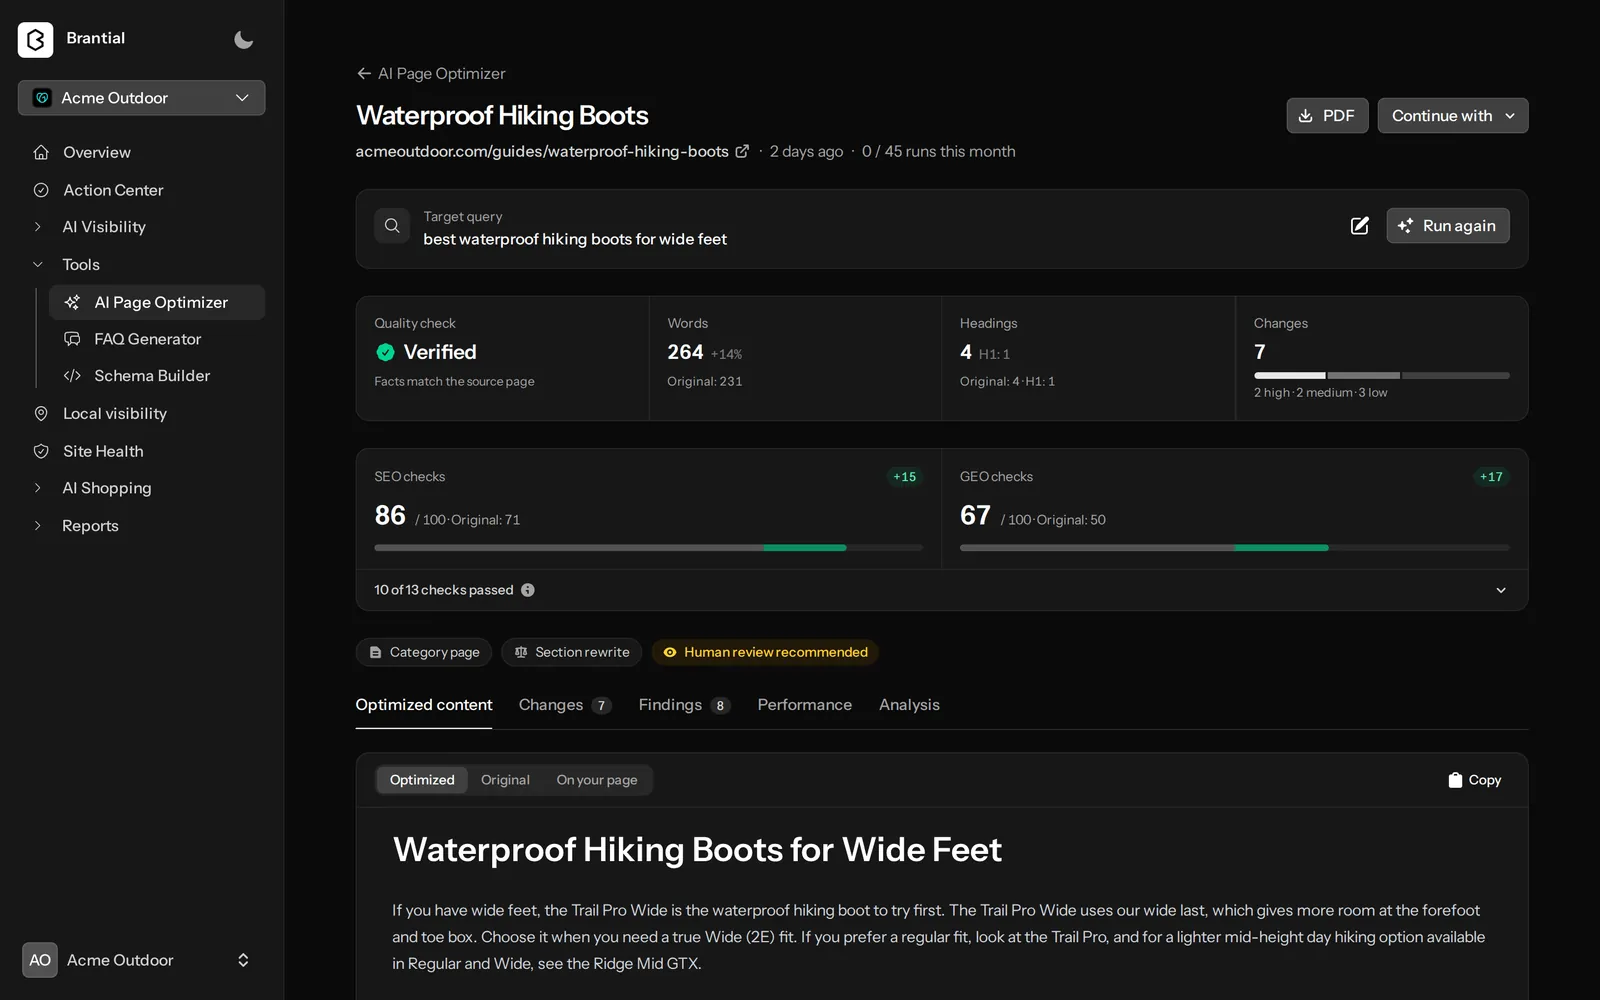Viewport: 1600px width, 1000px height.
Task: Click the GEO checks progress bar
Action: click(1234, 548)
